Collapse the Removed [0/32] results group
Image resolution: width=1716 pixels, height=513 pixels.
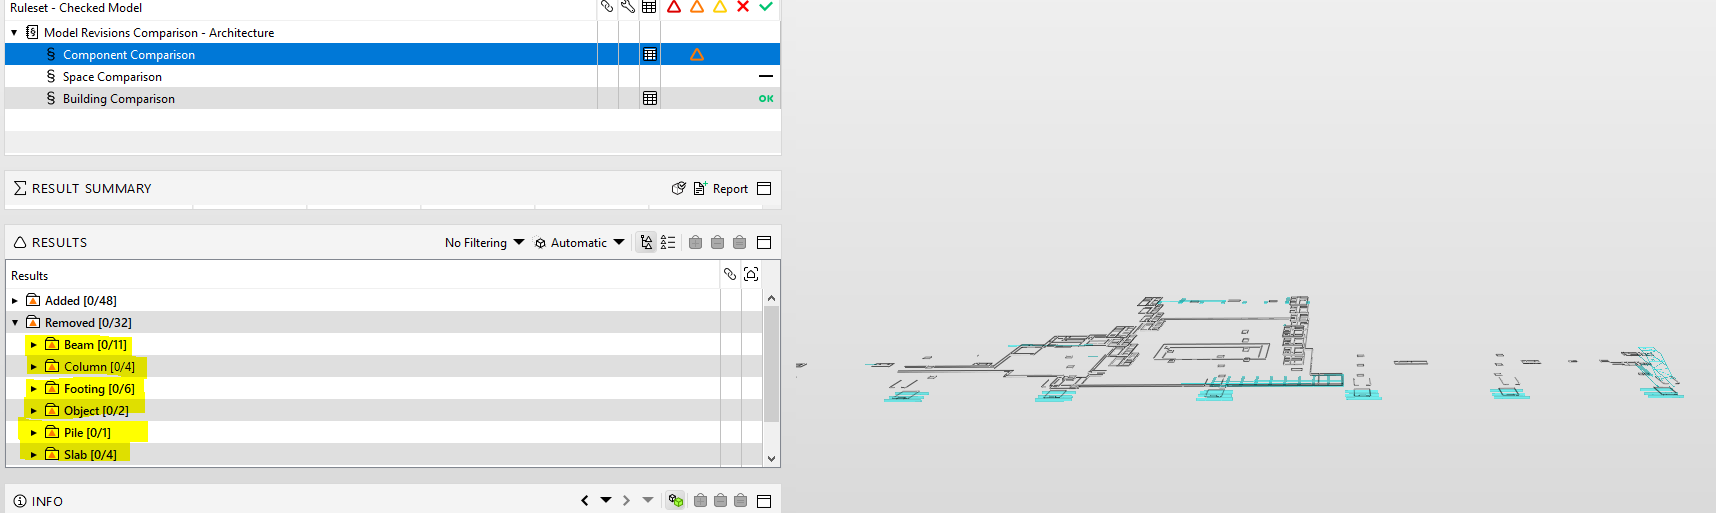pyautogui.click(x=15, y=323)
